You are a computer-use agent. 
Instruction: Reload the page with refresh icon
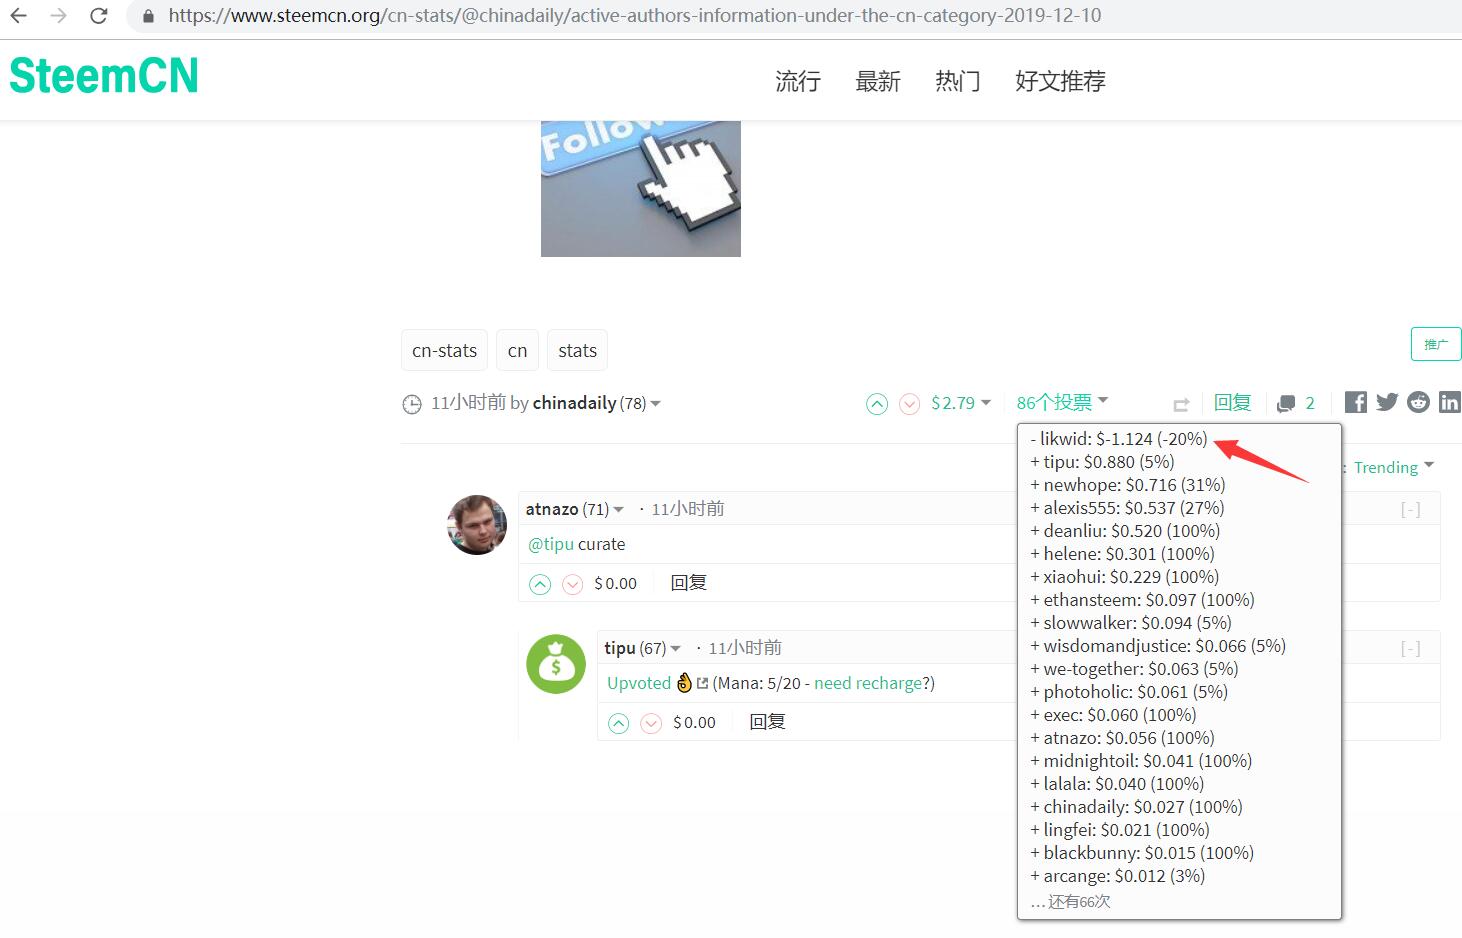98,16
